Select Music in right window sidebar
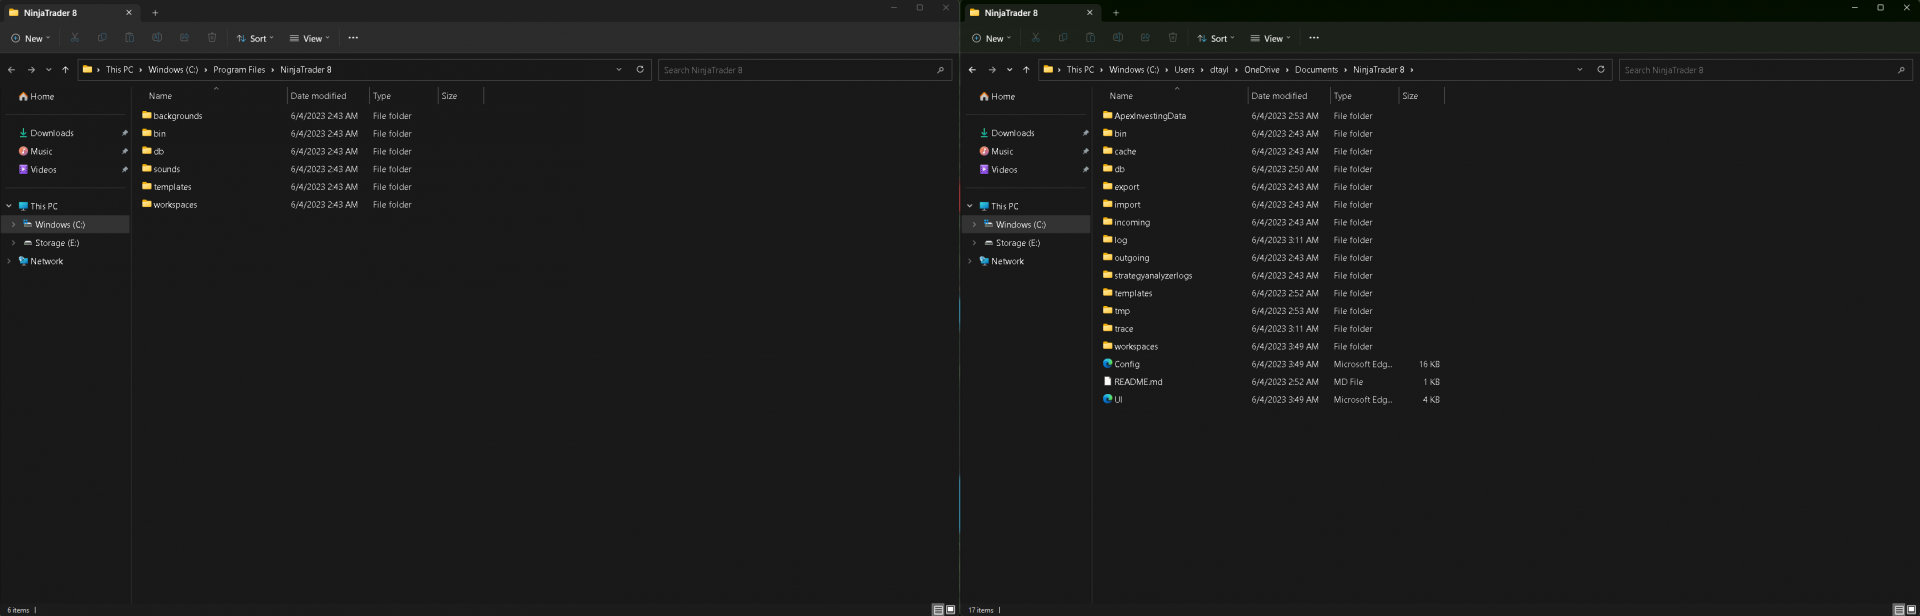 1002,152
